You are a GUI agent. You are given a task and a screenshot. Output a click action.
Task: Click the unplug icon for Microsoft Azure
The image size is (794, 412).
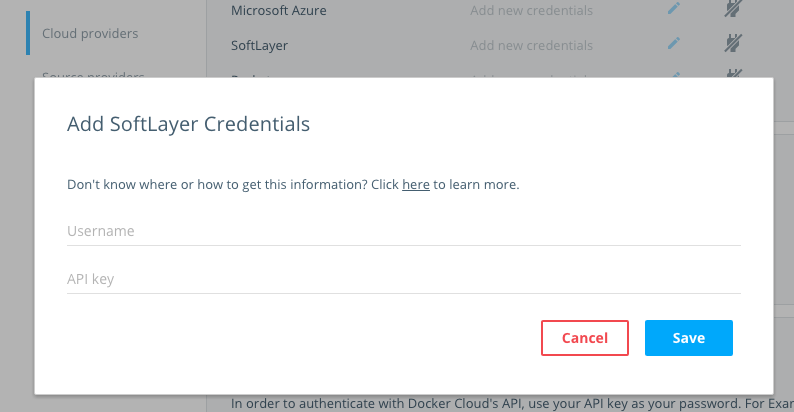coord(734,11)
